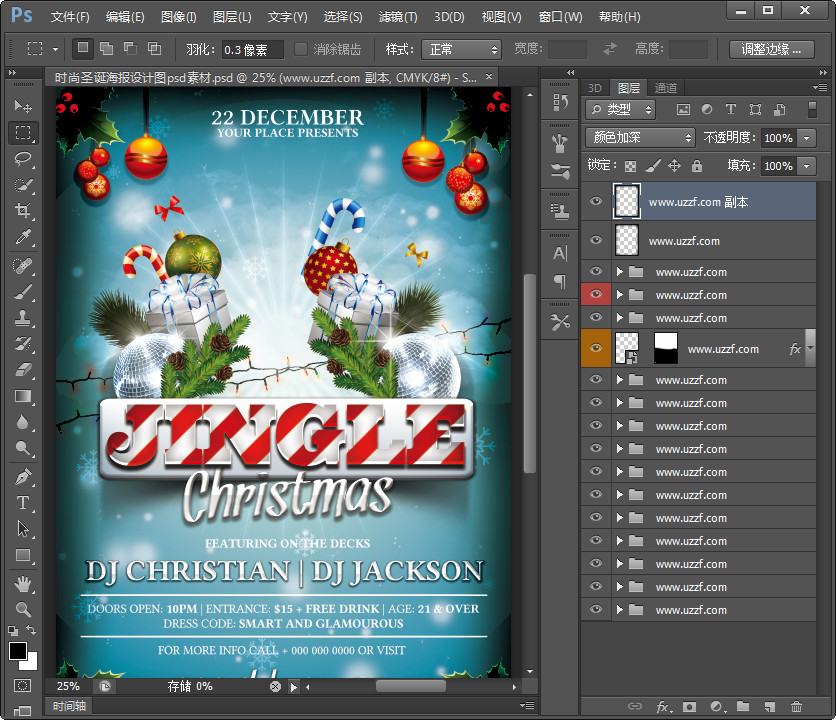Click the 羽化 input field
The image size is (836, 720).
coord(251,49)
